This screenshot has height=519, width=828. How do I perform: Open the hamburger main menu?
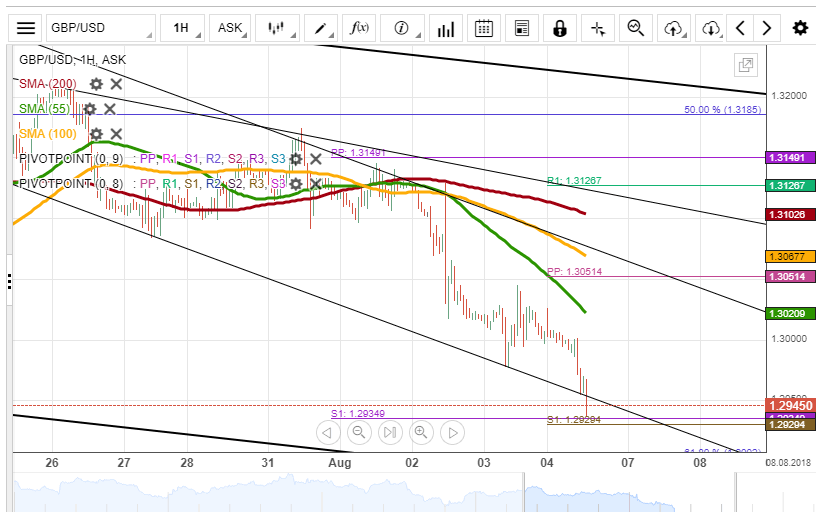(x=25, y=28)
